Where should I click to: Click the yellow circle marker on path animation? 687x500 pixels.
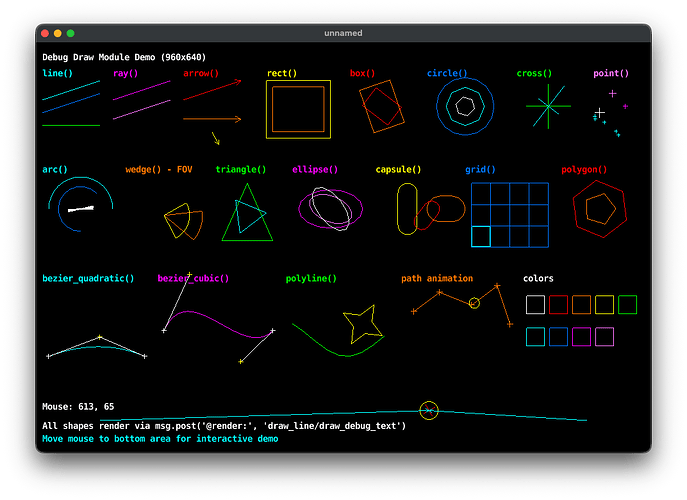click(474, 303)
